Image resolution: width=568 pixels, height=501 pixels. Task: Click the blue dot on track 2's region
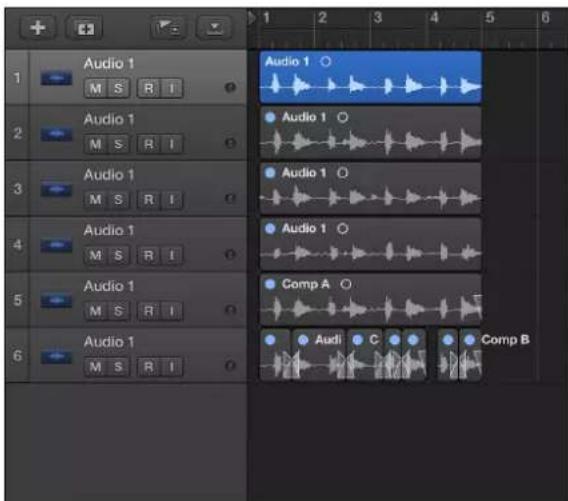click(x=270, y=117)
